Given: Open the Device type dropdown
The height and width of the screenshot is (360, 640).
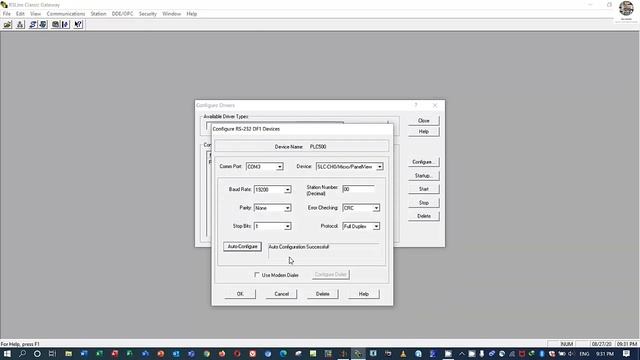Looking at the screenshot, I should pyautogui.click(x=380, y=167).
